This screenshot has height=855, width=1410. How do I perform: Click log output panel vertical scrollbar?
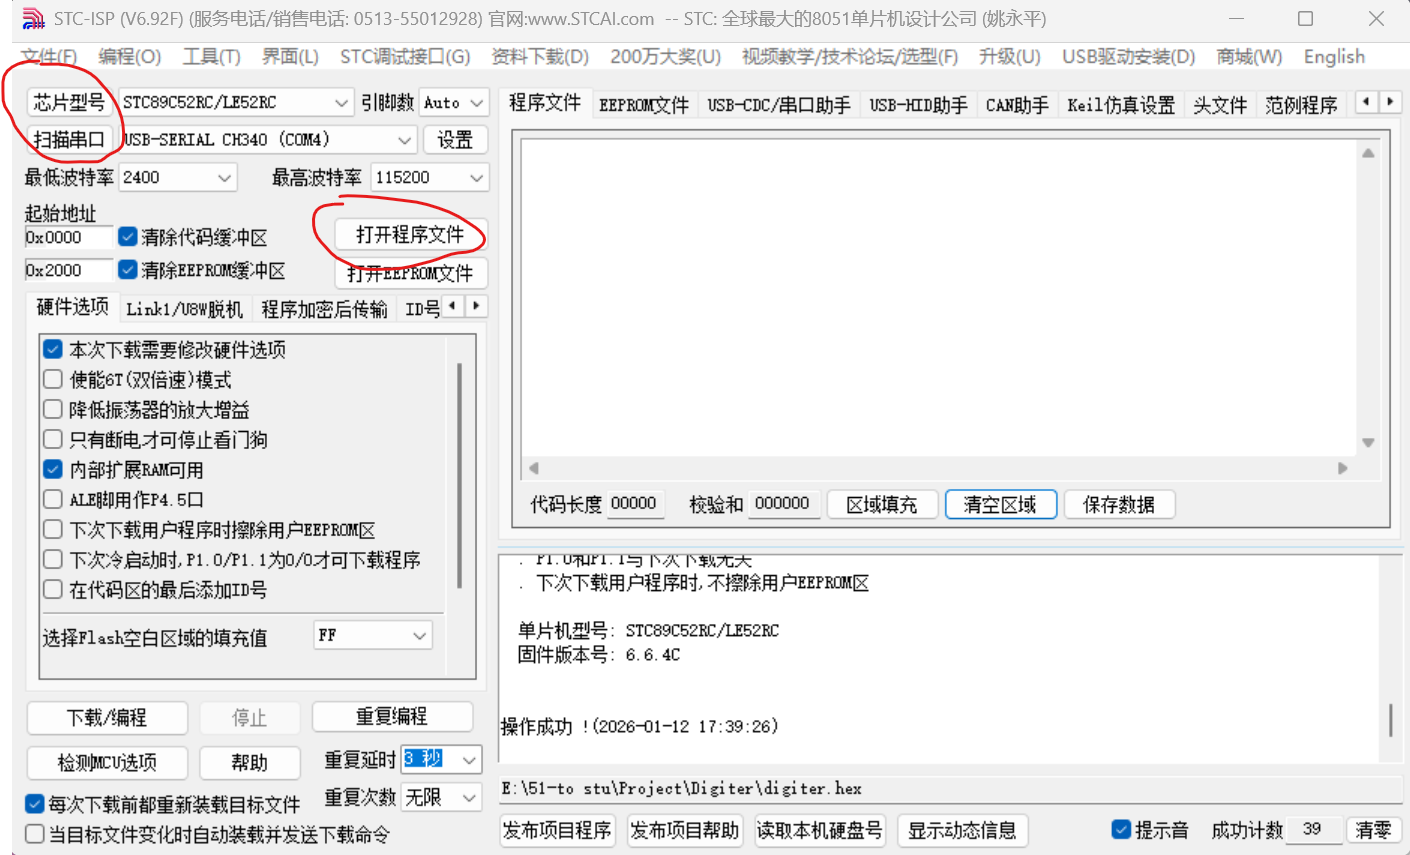coord(1391,720)
